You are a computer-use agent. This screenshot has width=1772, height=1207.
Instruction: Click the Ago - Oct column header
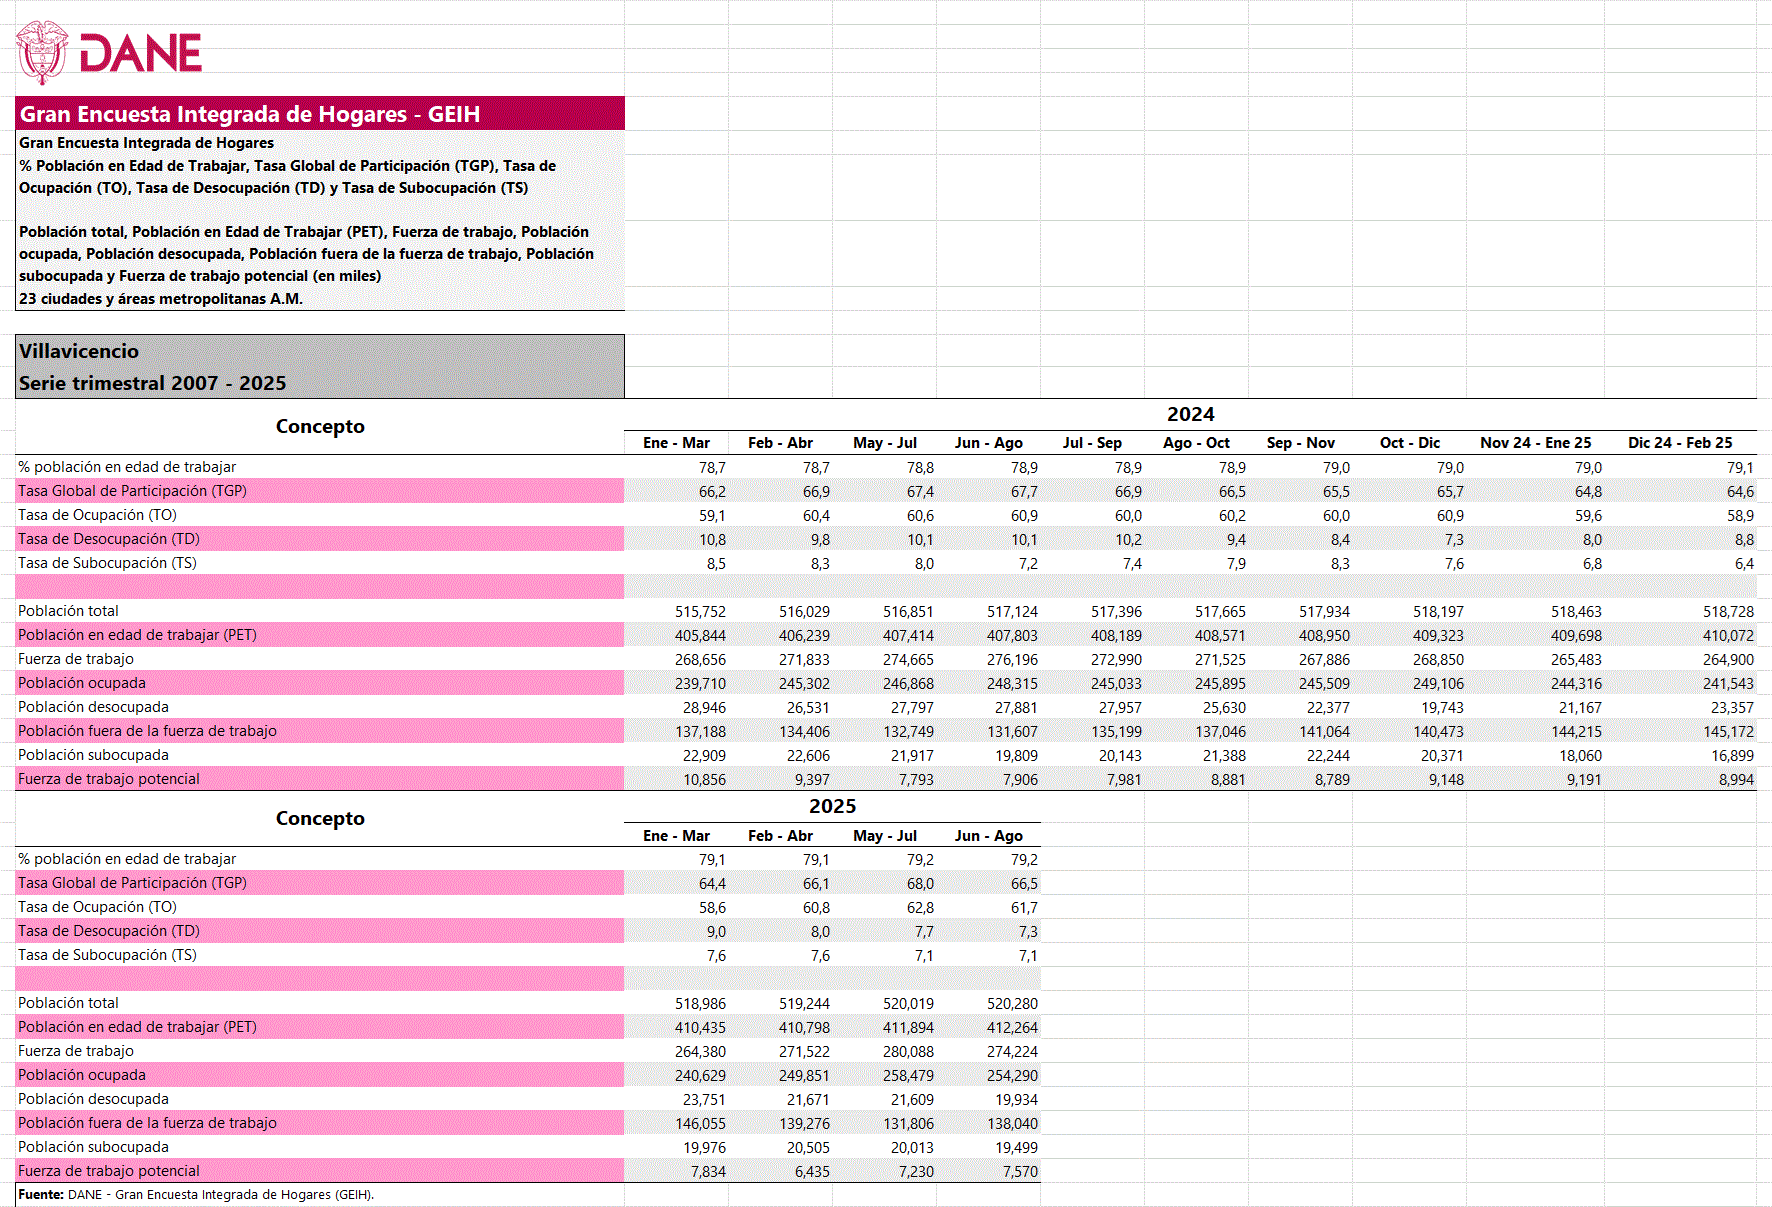(x=1196, y=443)
